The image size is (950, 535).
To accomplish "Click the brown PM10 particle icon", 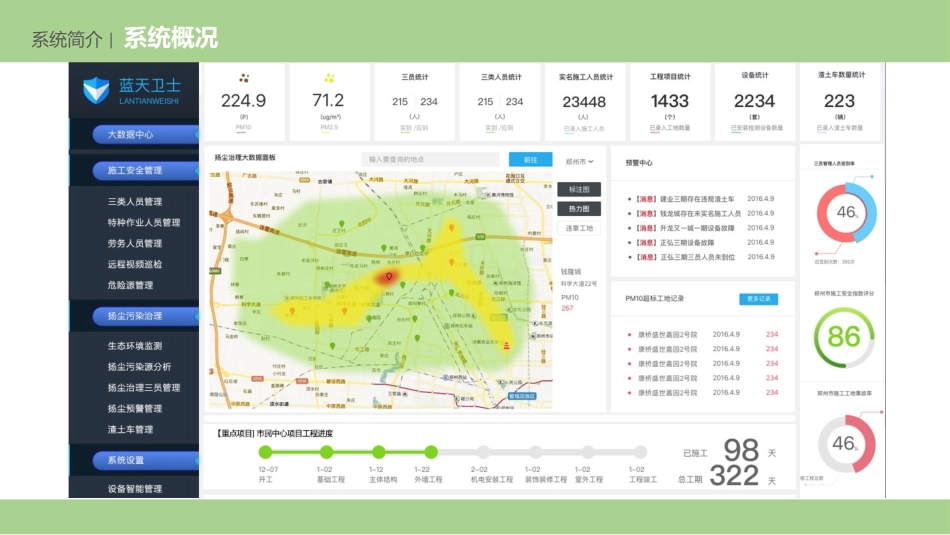I will pyautogui.click(x=244, y=78).
